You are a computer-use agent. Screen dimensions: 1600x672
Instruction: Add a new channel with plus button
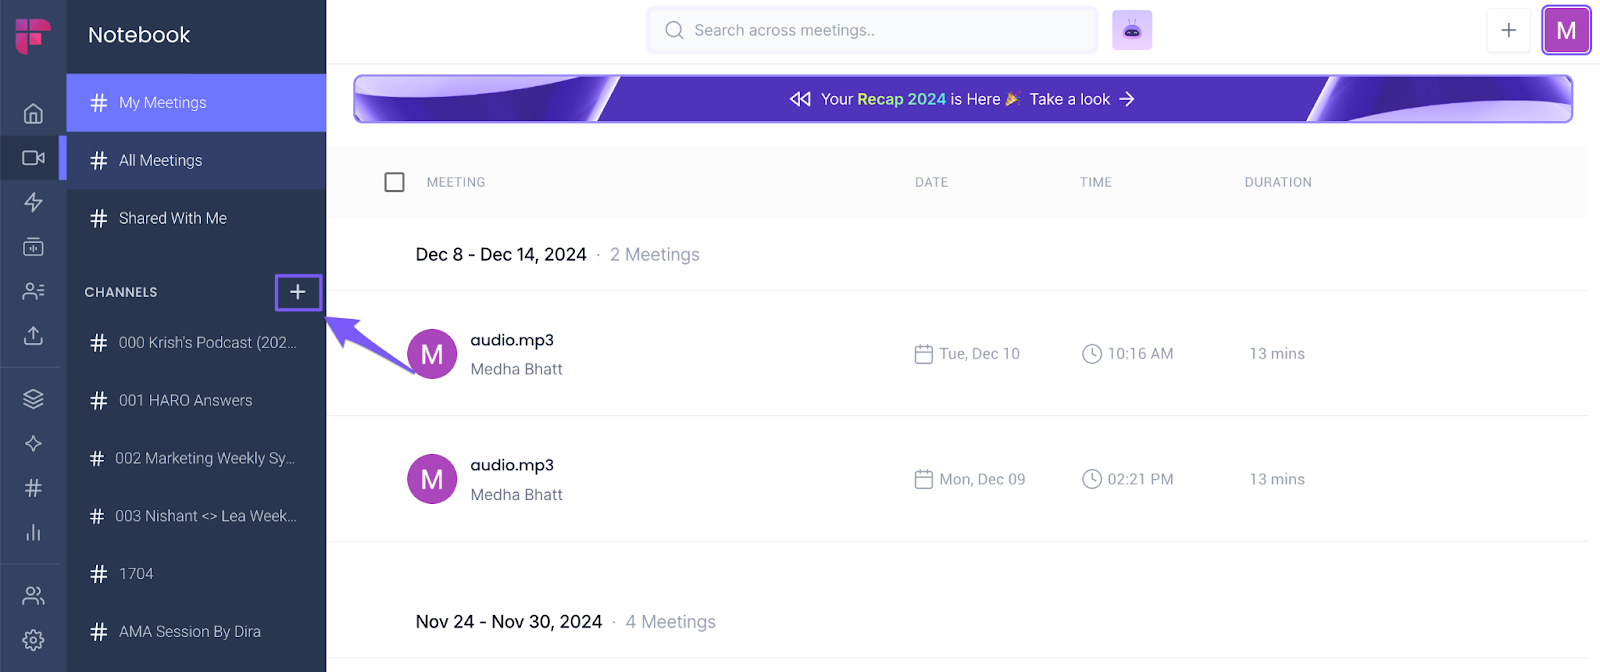point(298,292)
